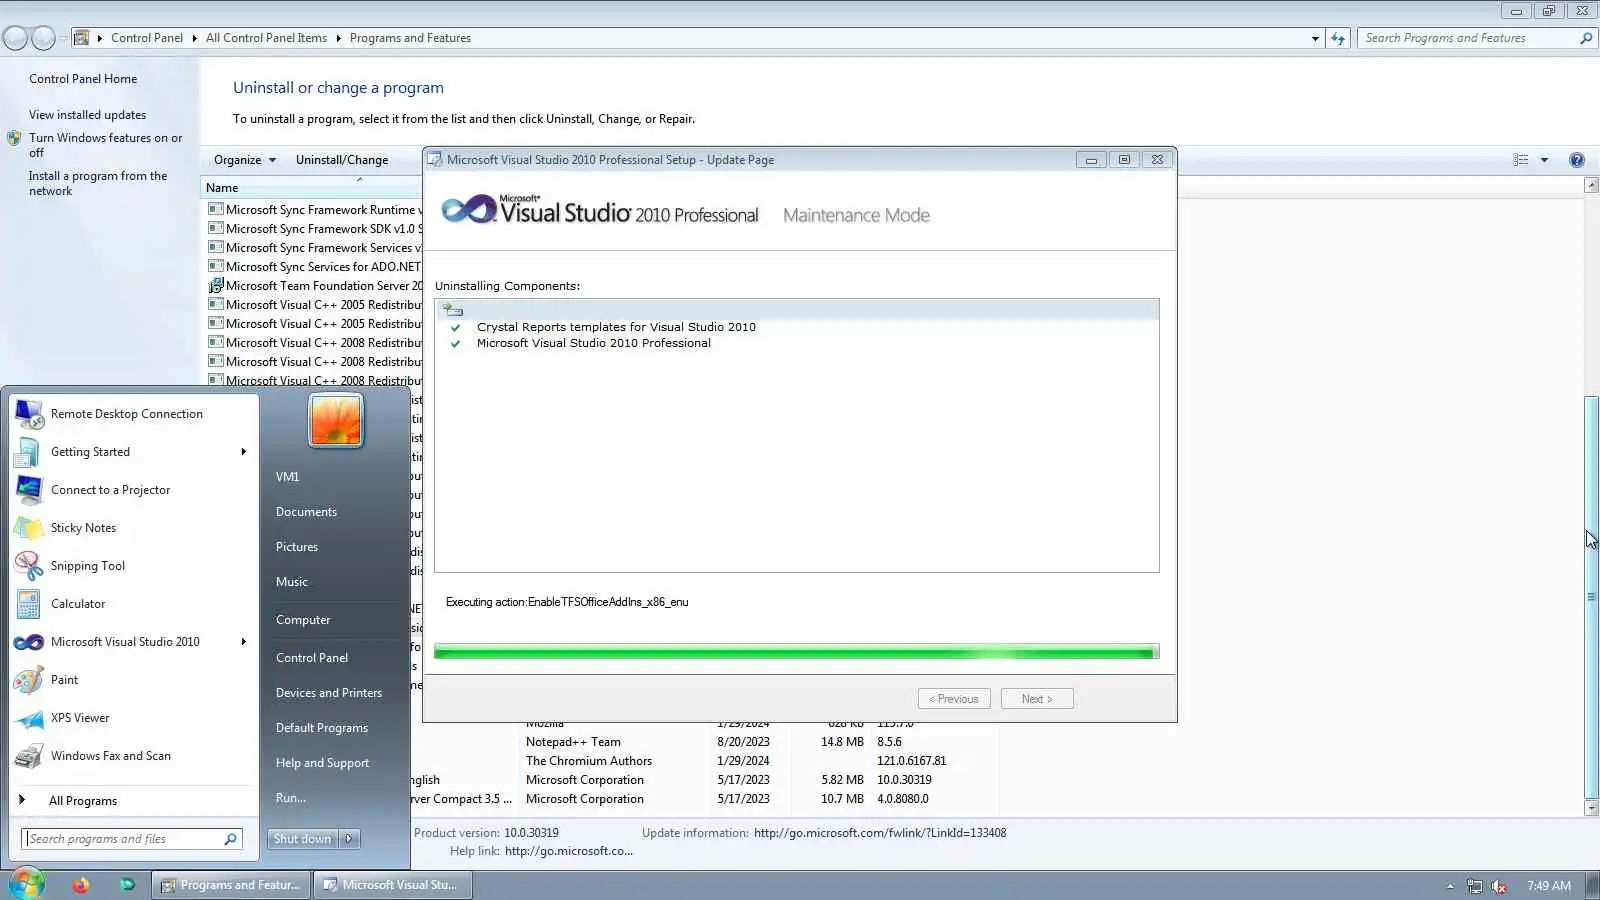
Task: Open Devices and Printers
Action: click(x=329, y=693)
